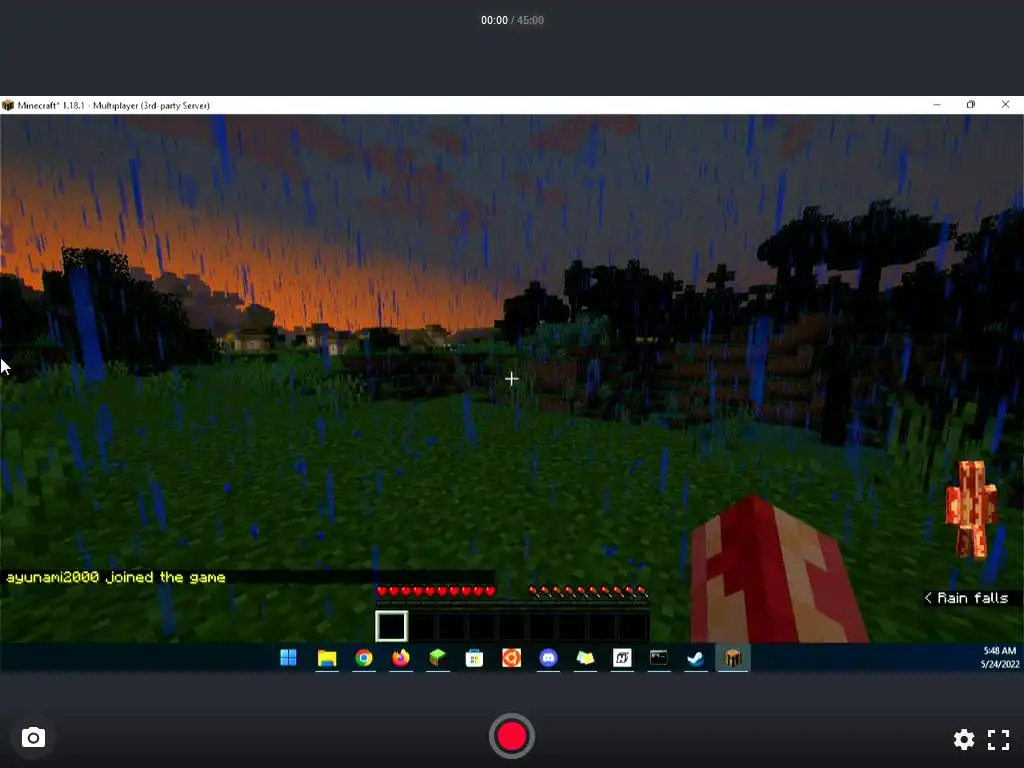Click the red record button
Image resolution: width=1024 pixels, height=768 pixels.
click(511, 736)
